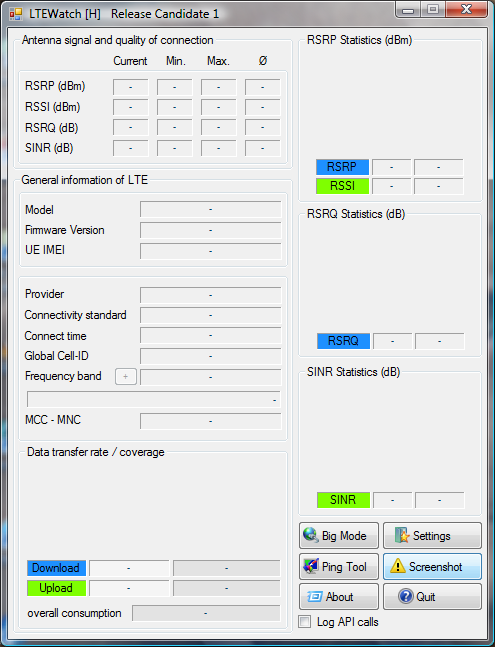This screenshot has height=647, width=495.
Task: Click the current RSRP value box
Action: pos(131,87)
